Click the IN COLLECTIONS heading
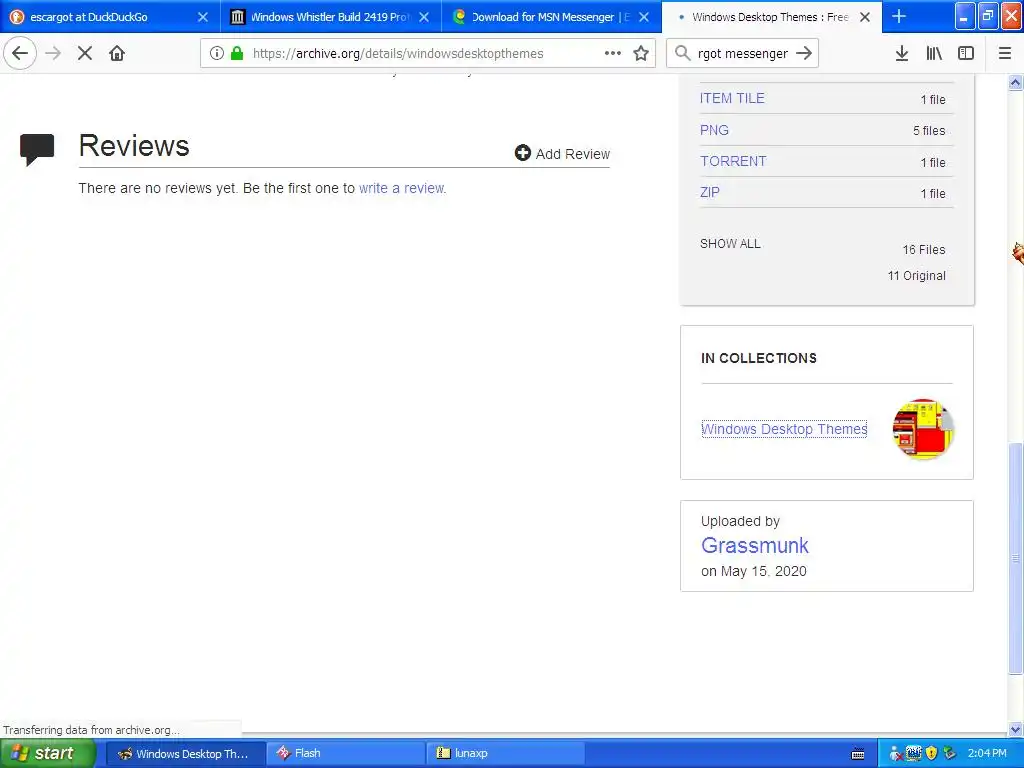Image resolution: width=1024 pixels, height=768 pixels. pyautogui.click(x=759, y=358)
